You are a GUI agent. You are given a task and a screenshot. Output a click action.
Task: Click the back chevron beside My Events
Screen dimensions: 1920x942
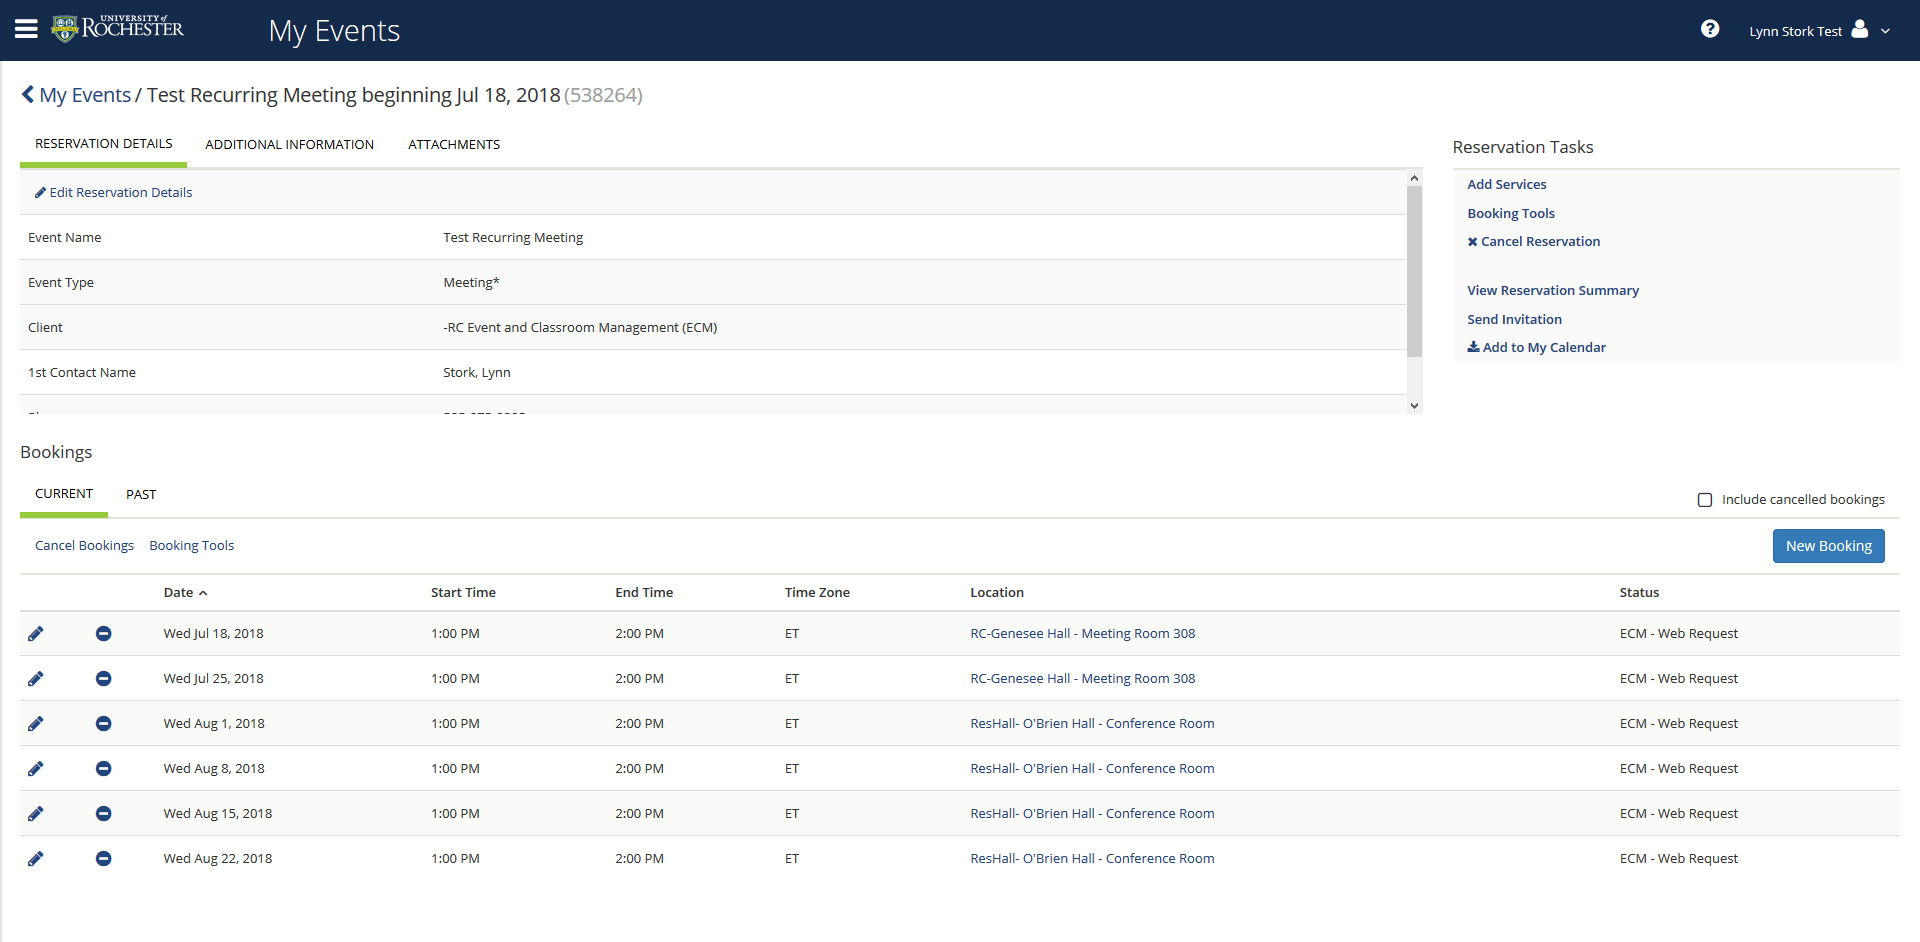27,94
